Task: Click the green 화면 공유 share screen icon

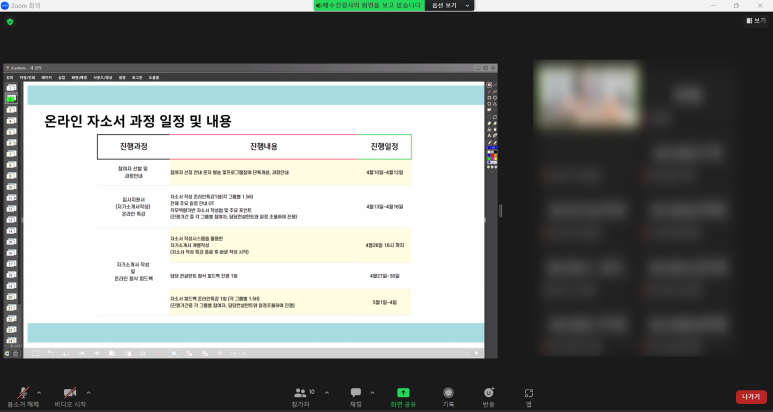Action: click(x=403, y=393)
